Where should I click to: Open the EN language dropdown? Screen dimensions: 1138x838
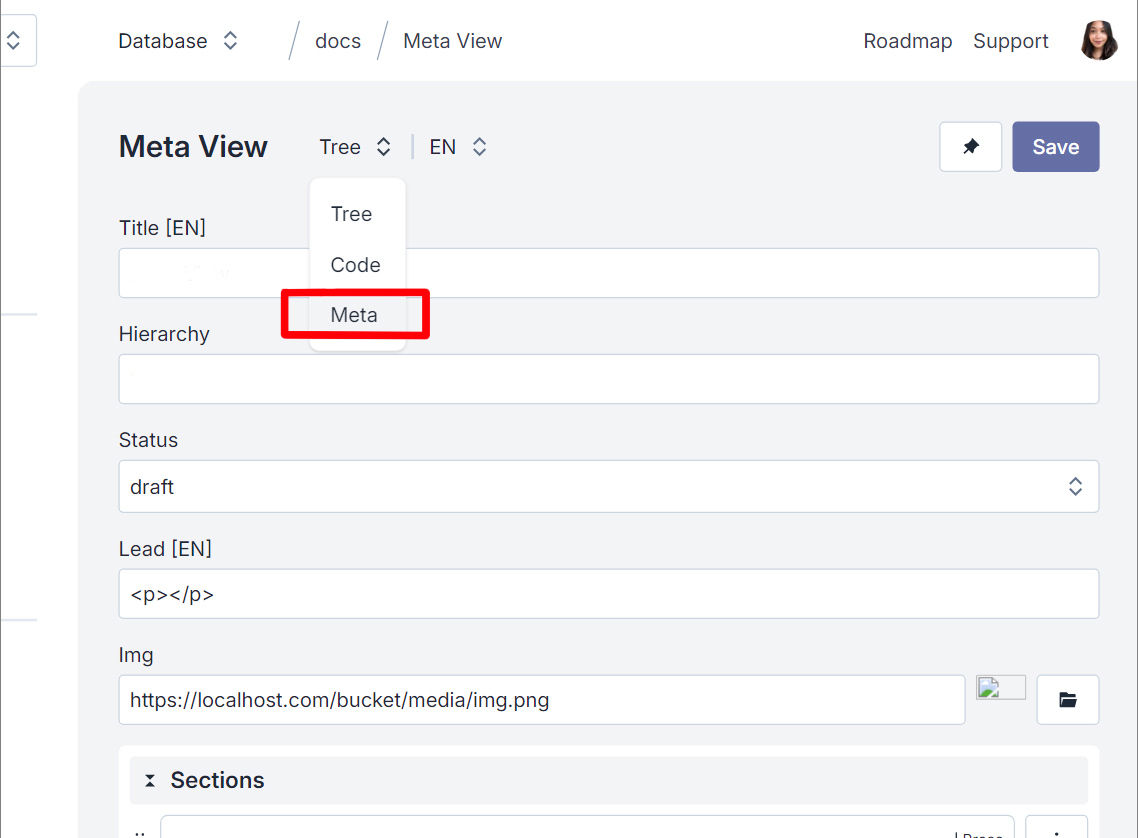[x=458, y=146]
